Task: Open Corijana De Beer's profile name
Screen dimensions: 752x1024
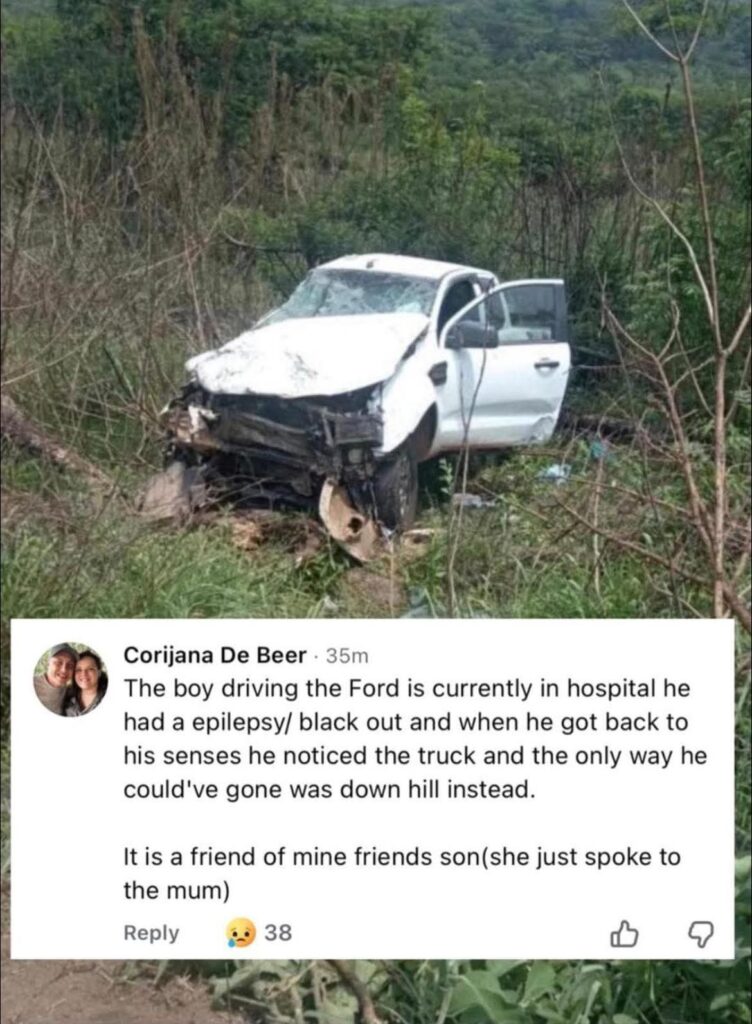Action: click(x=215, y=654)
